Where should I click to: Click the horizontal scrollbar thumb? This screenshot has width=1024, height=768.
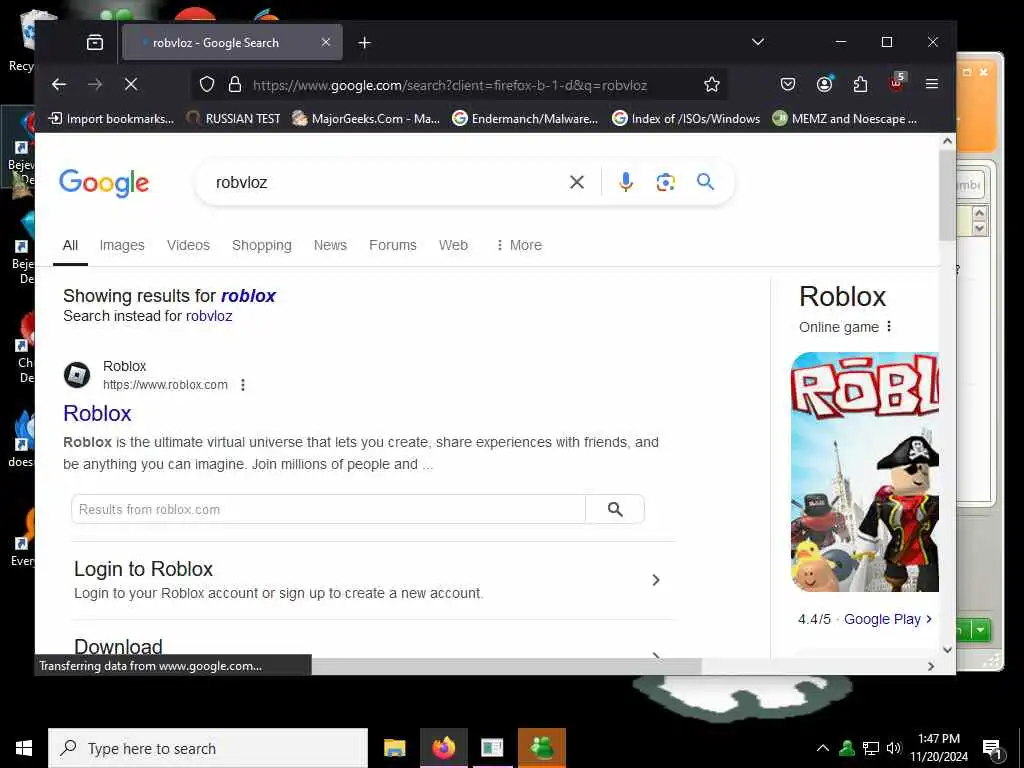(506, 666)
